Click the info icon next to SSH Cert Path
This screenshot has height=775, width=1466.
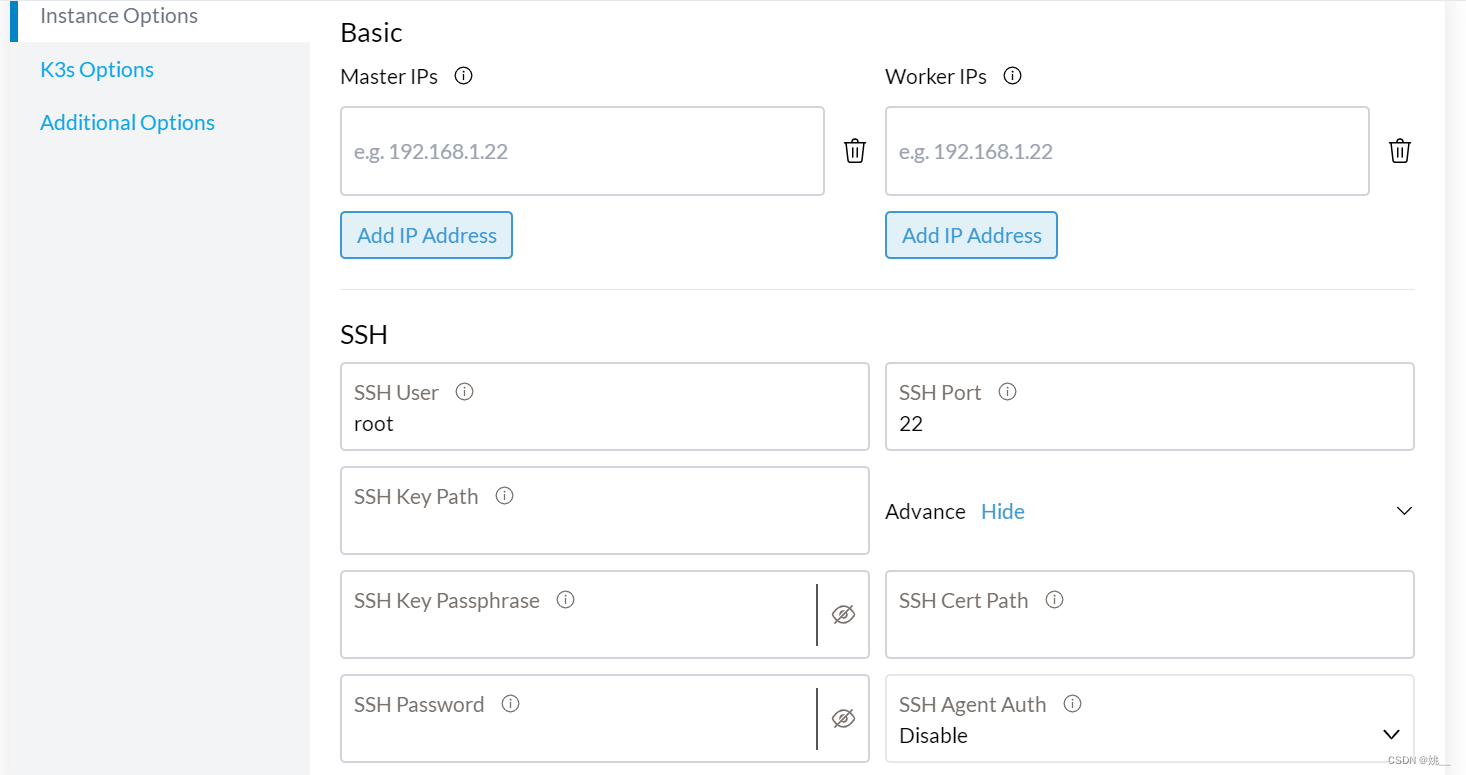pyautogui.click(x=1054, y=600)
